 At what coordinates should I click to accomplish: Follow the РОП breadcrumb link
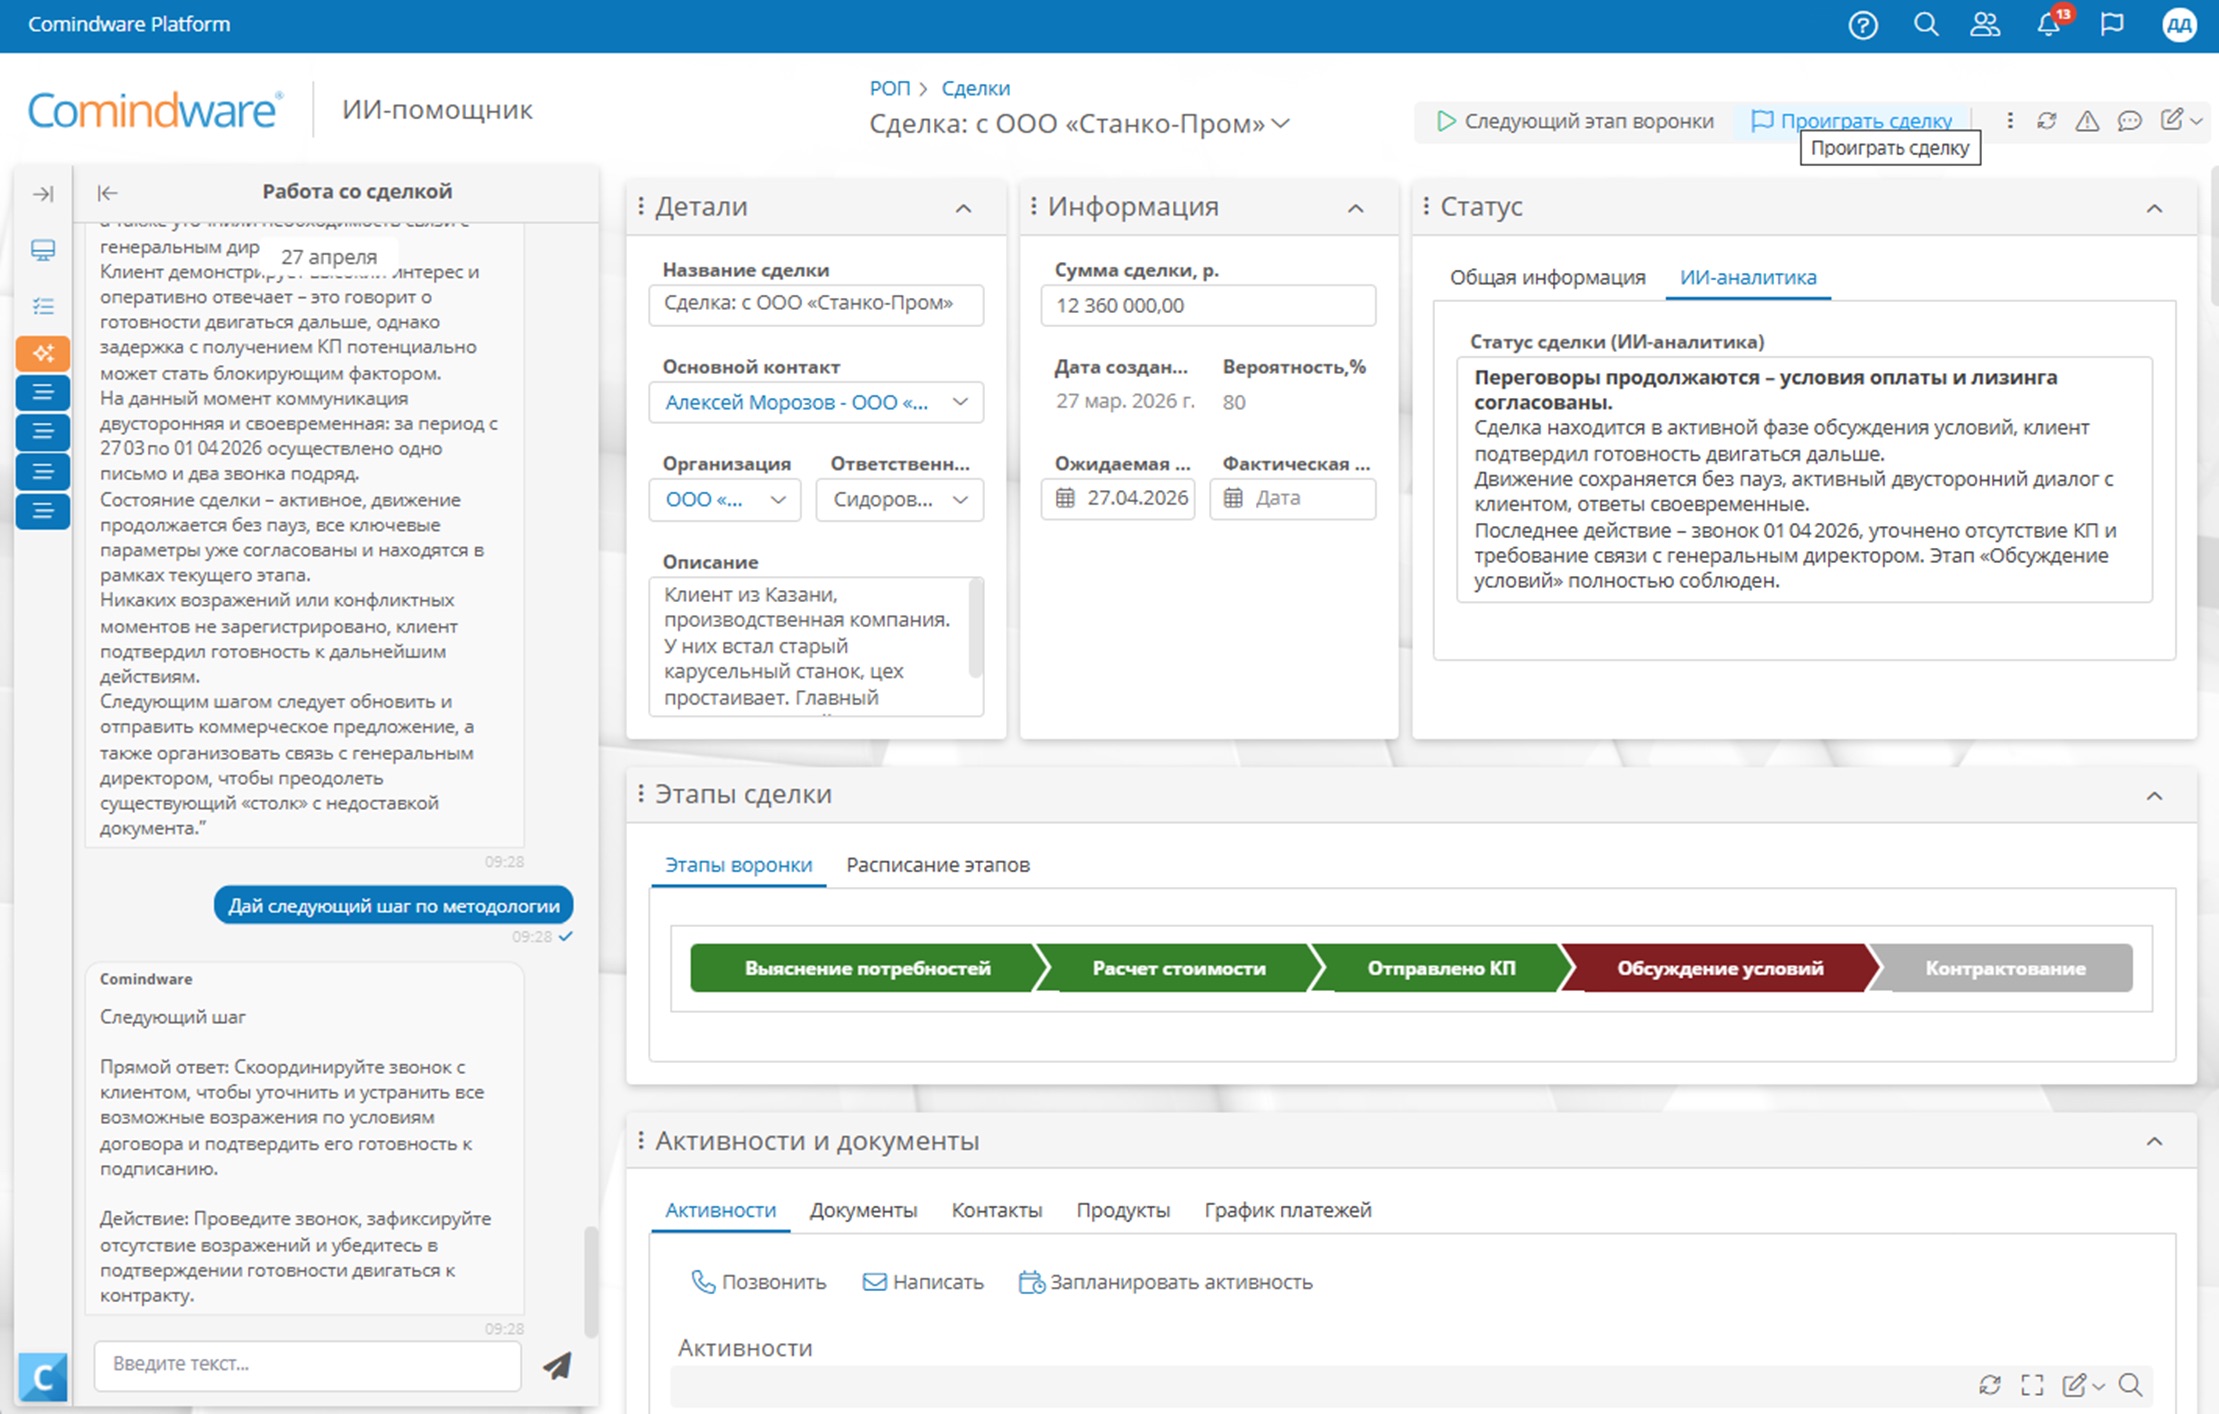(890, 88)
